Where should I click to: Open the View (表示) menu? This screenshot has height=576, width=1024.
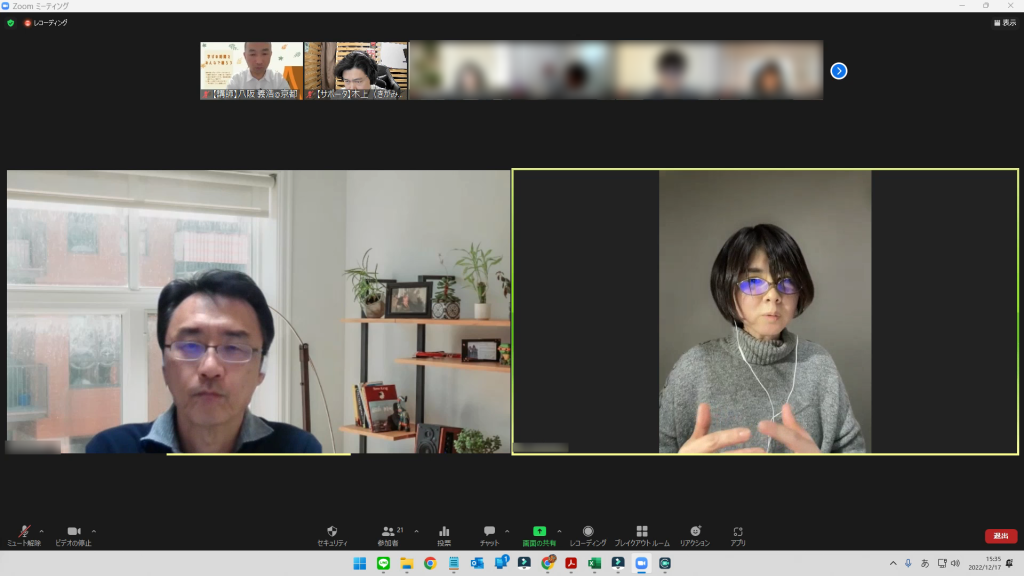coord(1005,22)
